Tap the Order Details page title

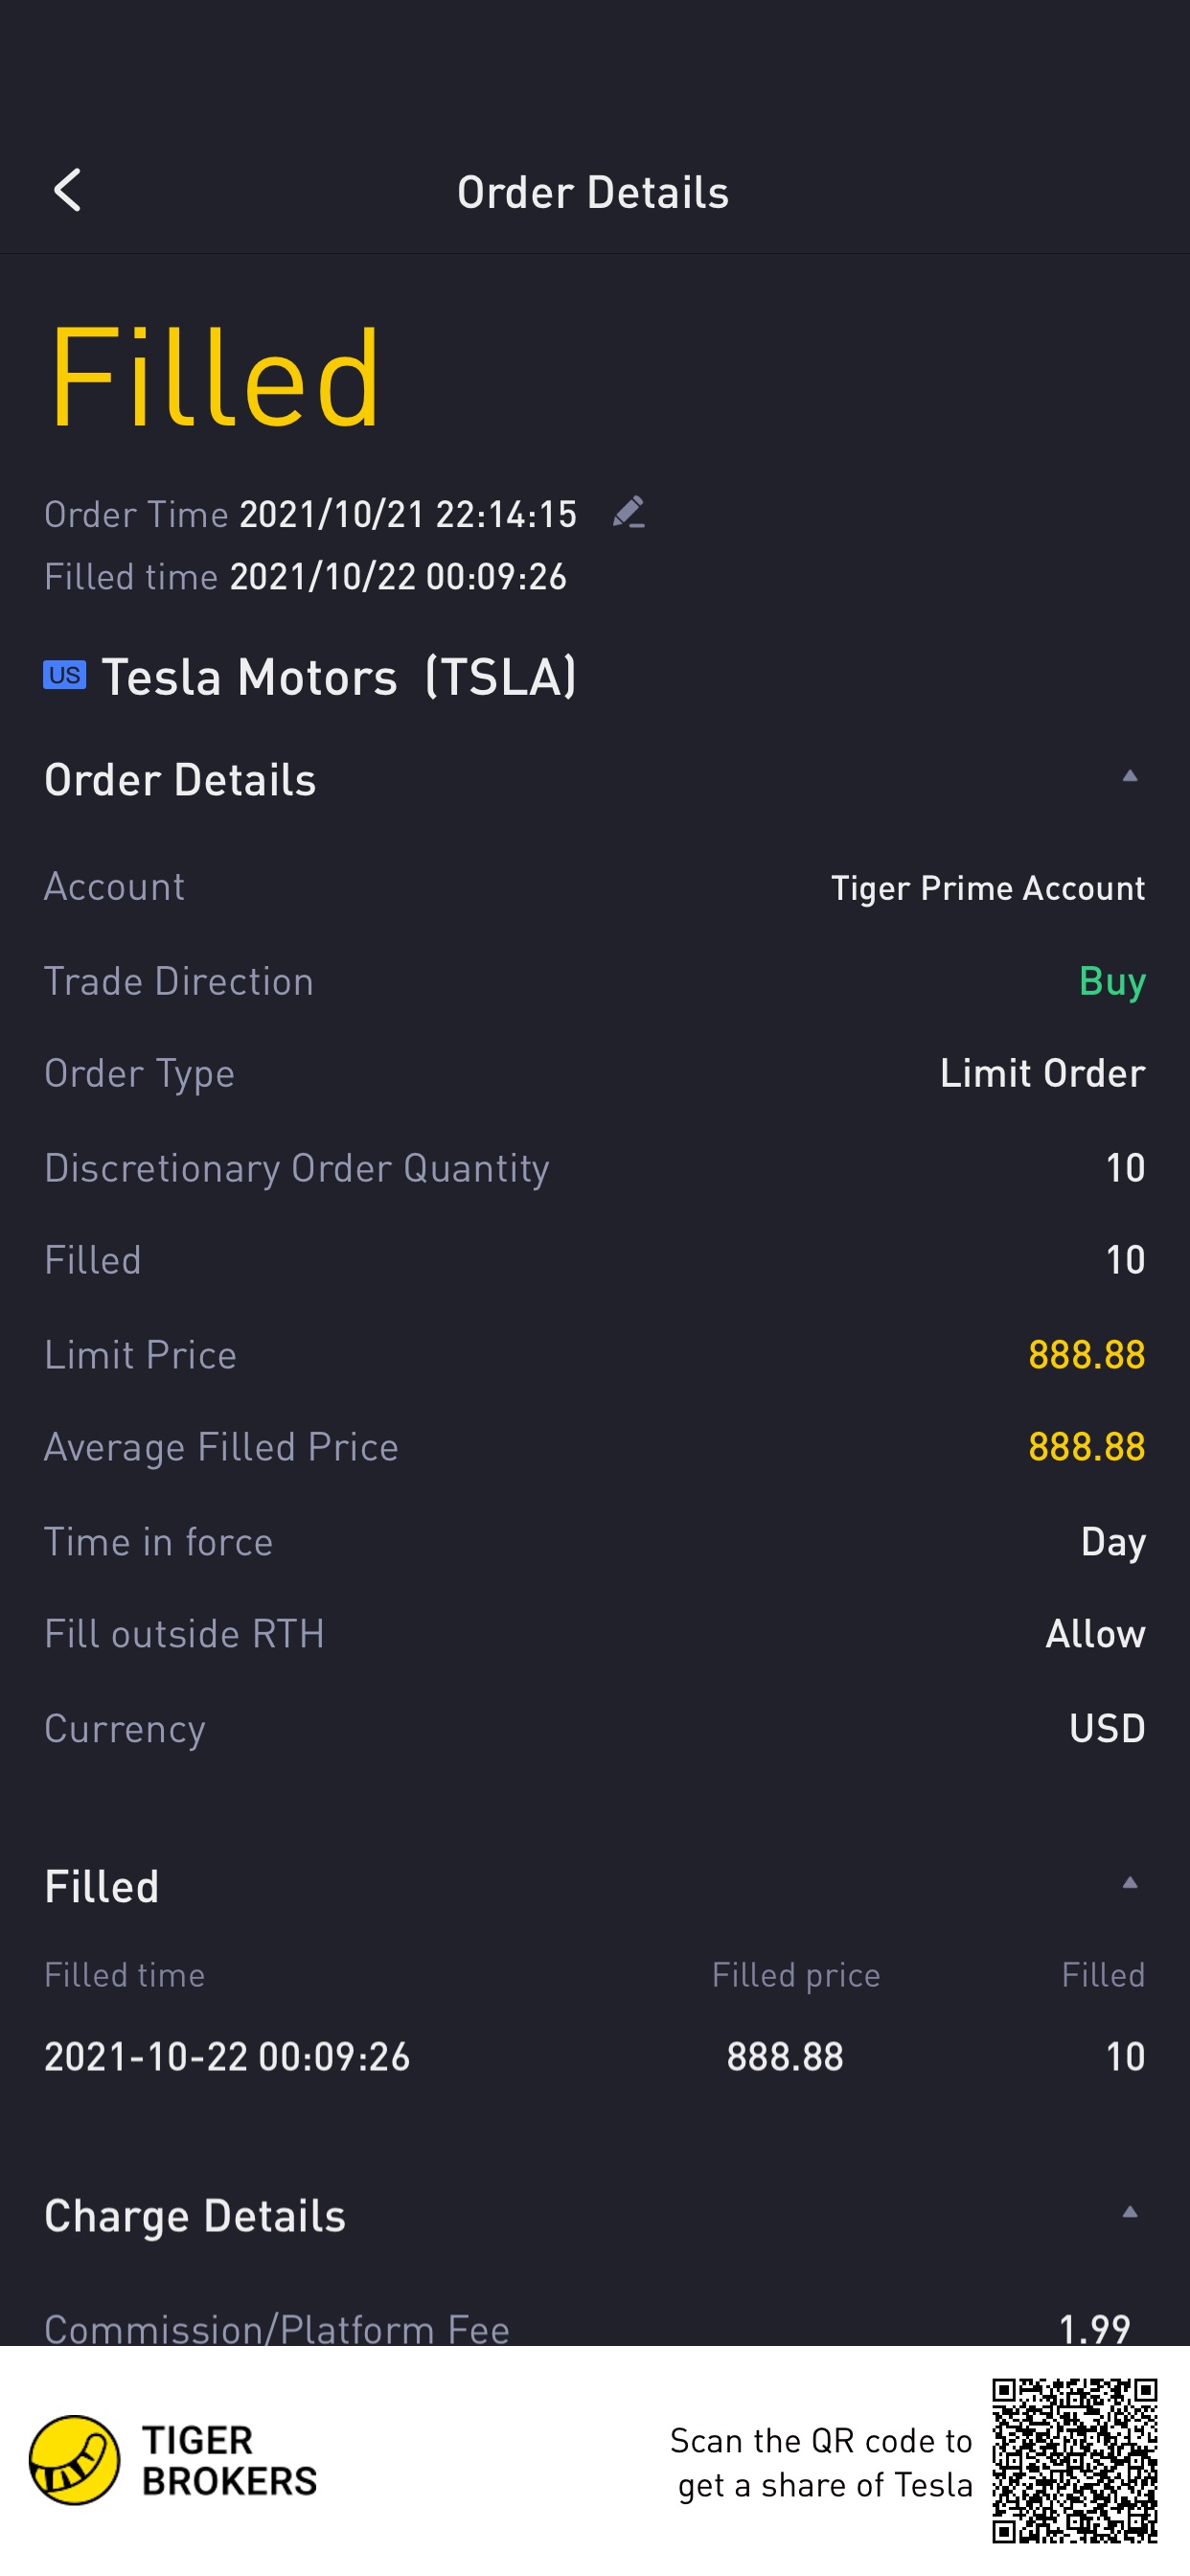pos(593,192)
